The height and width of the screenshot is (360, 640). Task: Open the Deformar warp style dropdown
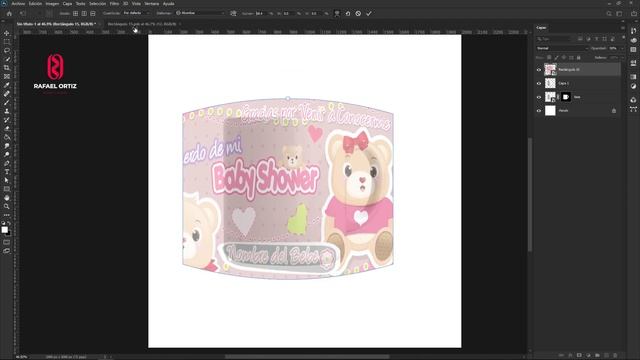click(200, 13)
